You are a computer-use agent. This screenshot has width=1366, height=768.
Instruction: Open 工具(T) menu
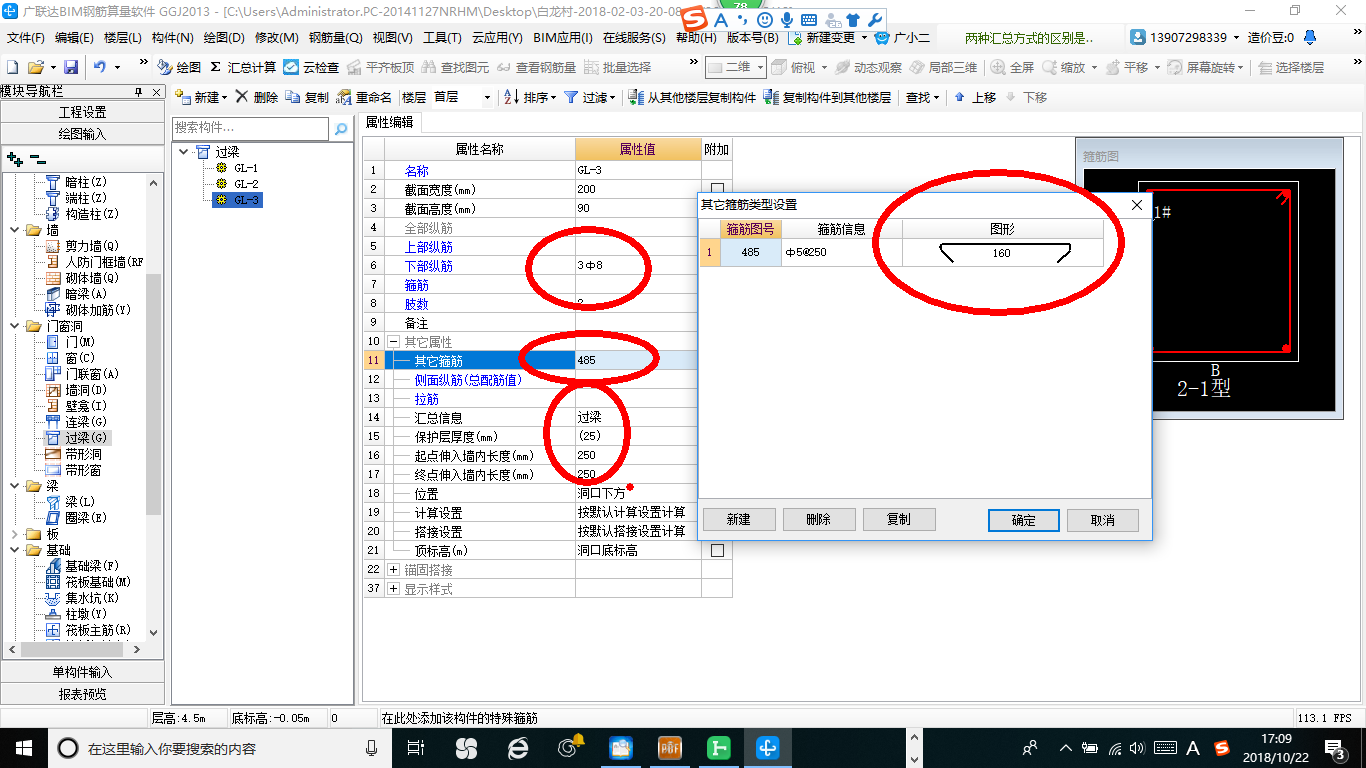(x=442, y=37)
